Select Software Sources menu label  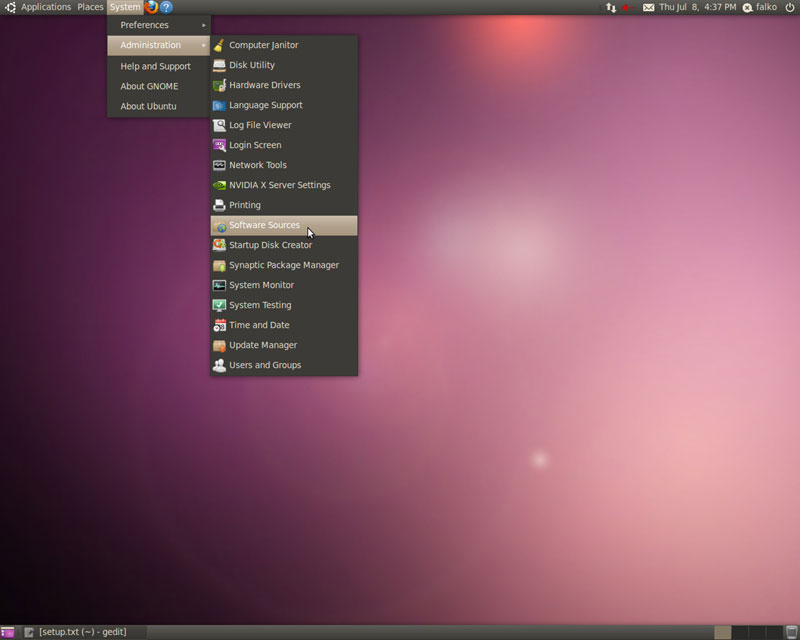coord(264,225)
